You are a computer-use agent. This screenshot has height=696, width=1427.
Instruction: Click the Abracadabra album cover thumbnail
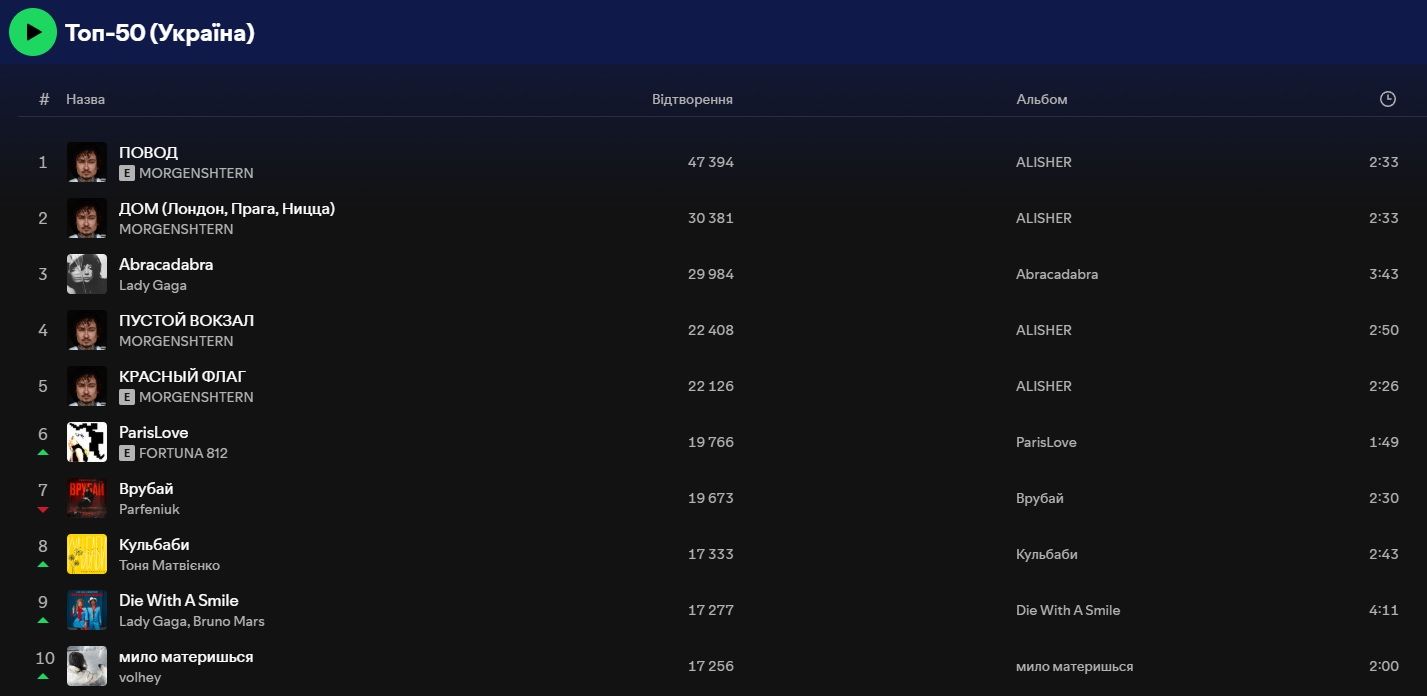click(87, 274)
